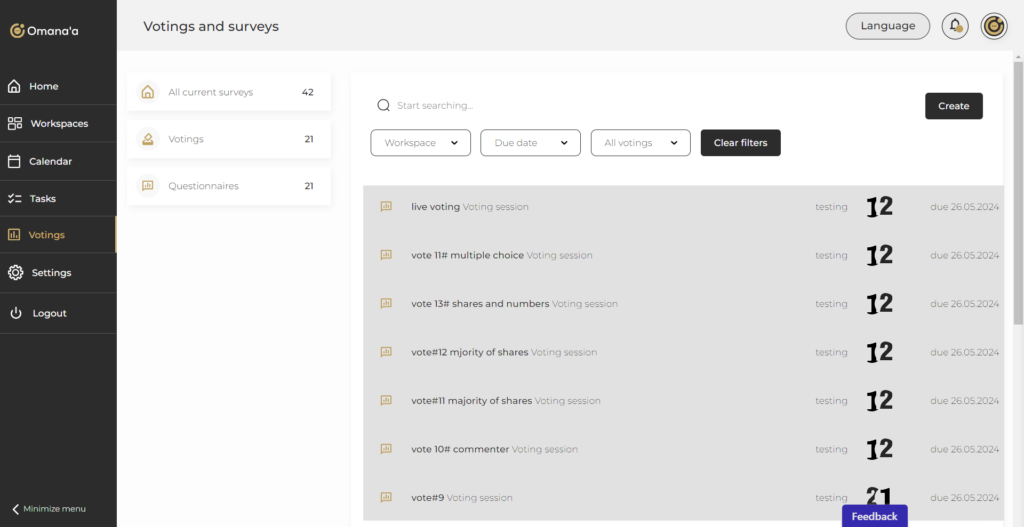Expand the All votings dropdown
Image resolution: width=1024 pixels, height=527 pixels.
pyautogui.click(x=640, y=143)
